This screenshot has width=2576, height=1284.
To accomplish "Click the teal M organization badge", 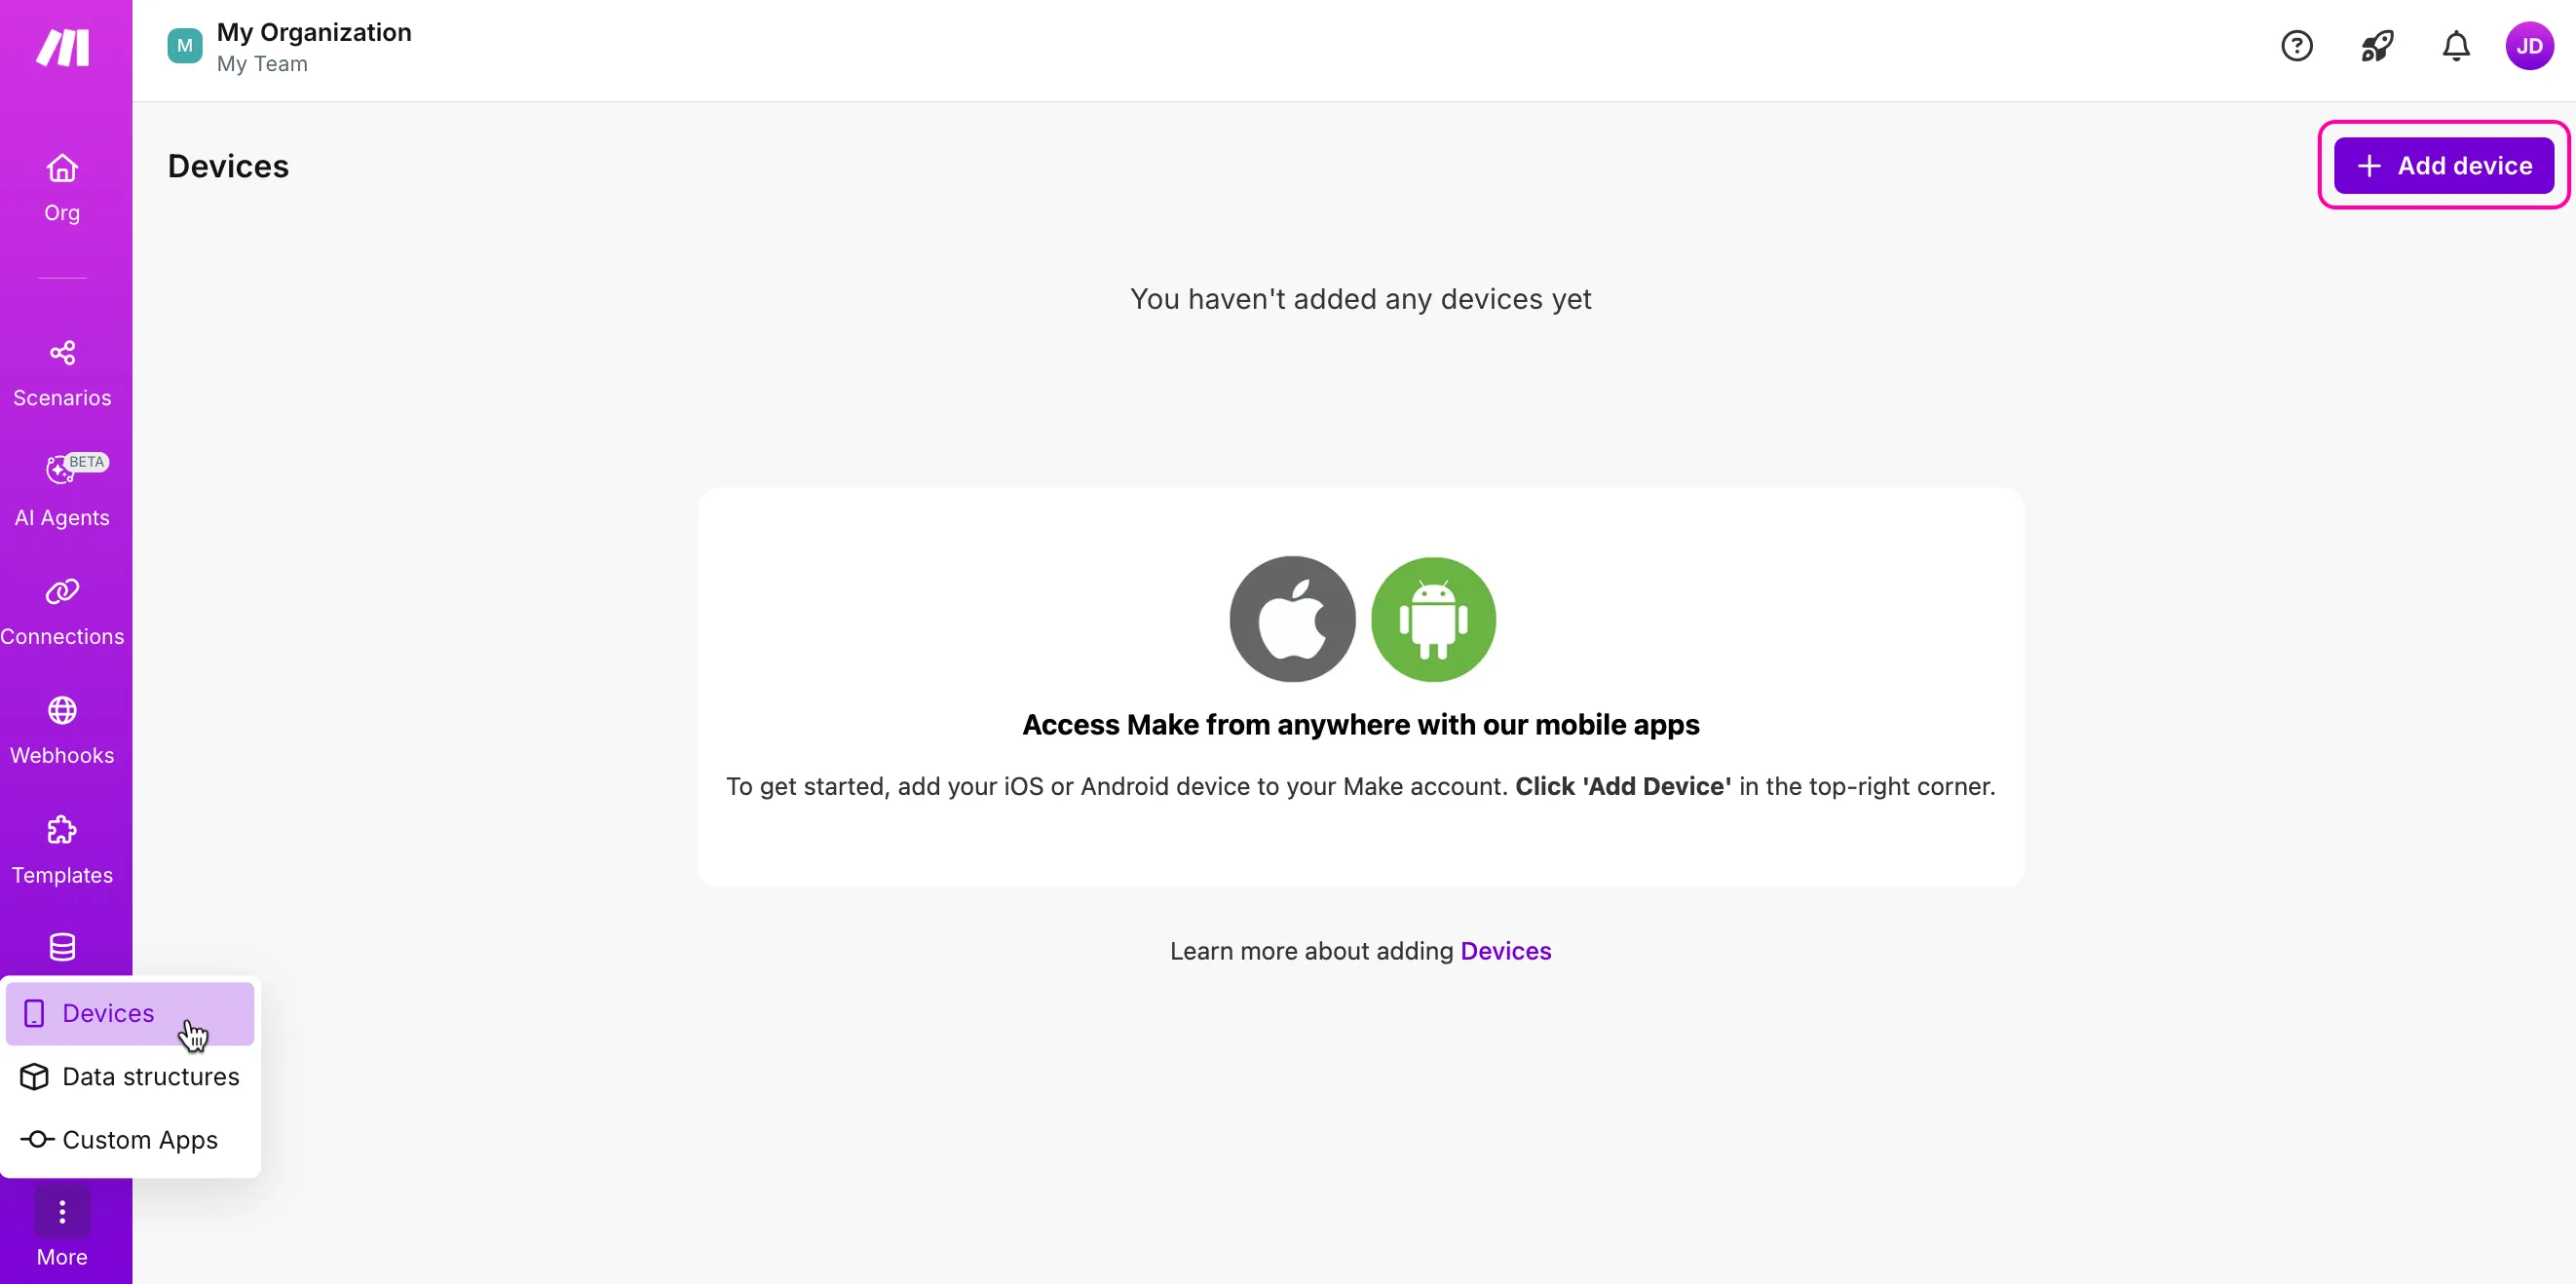I will (x=185, y=46).
